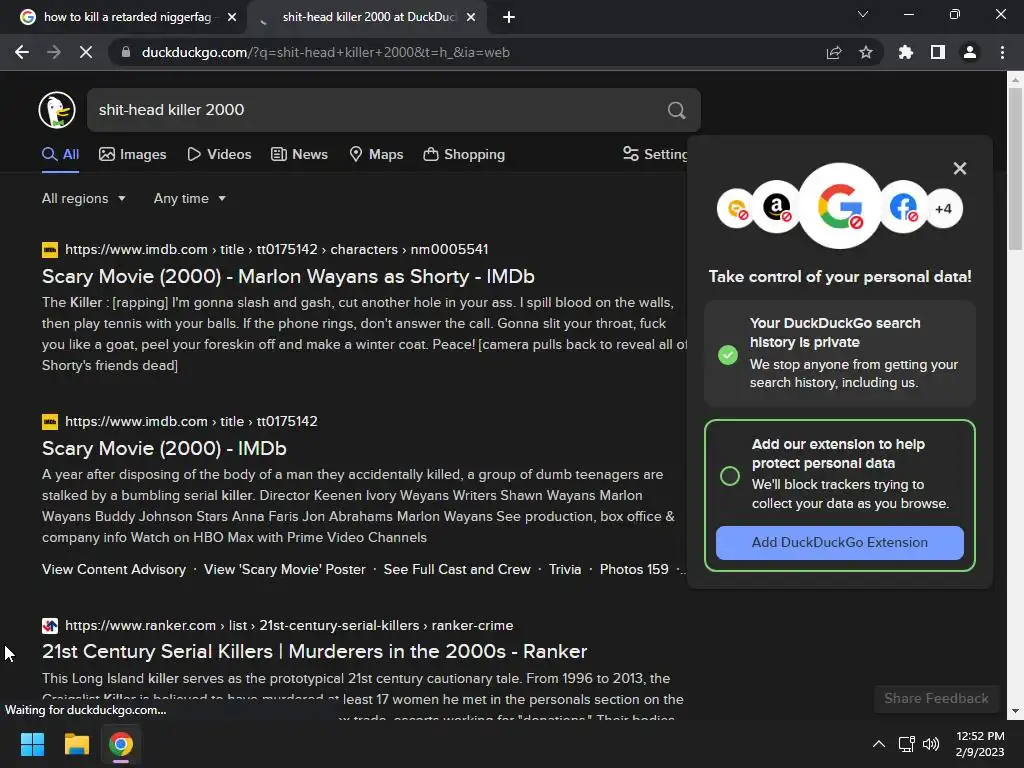
Task: Open the Windows Start menu
Action: [32, 744]
